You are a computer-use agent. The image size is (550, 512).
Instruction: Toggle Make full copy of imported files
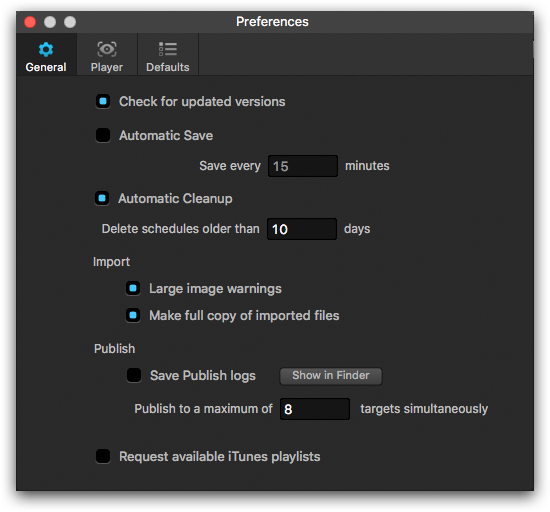point(133,315)
